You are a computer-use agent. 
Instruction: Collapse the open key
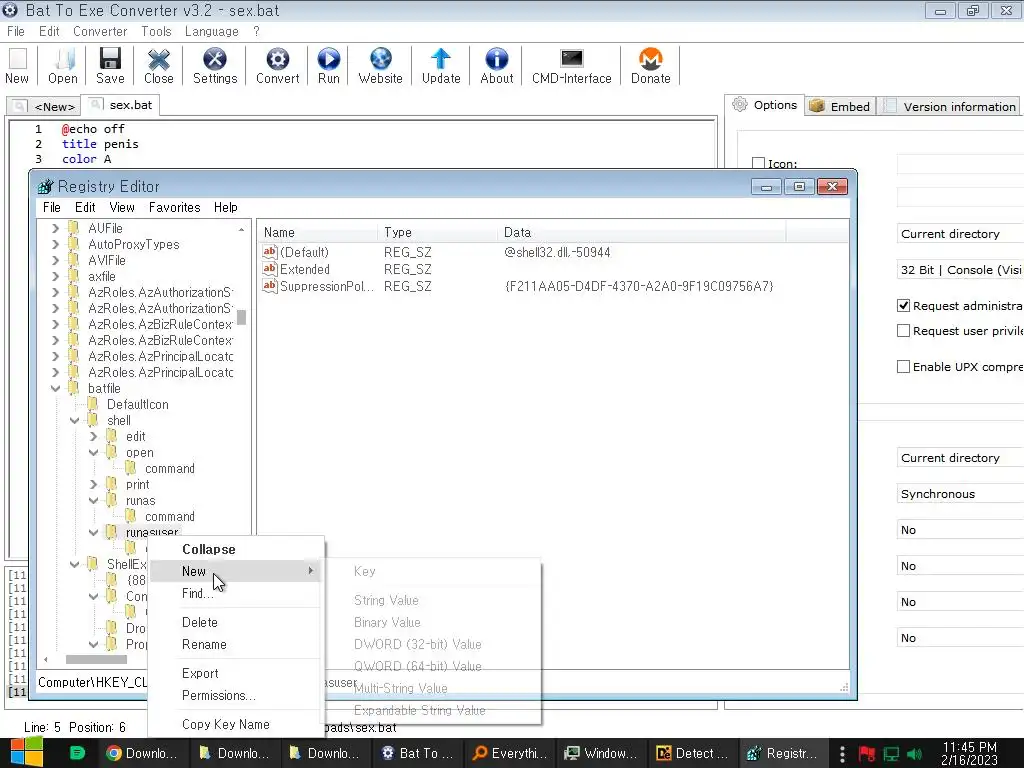pos(93,453)
